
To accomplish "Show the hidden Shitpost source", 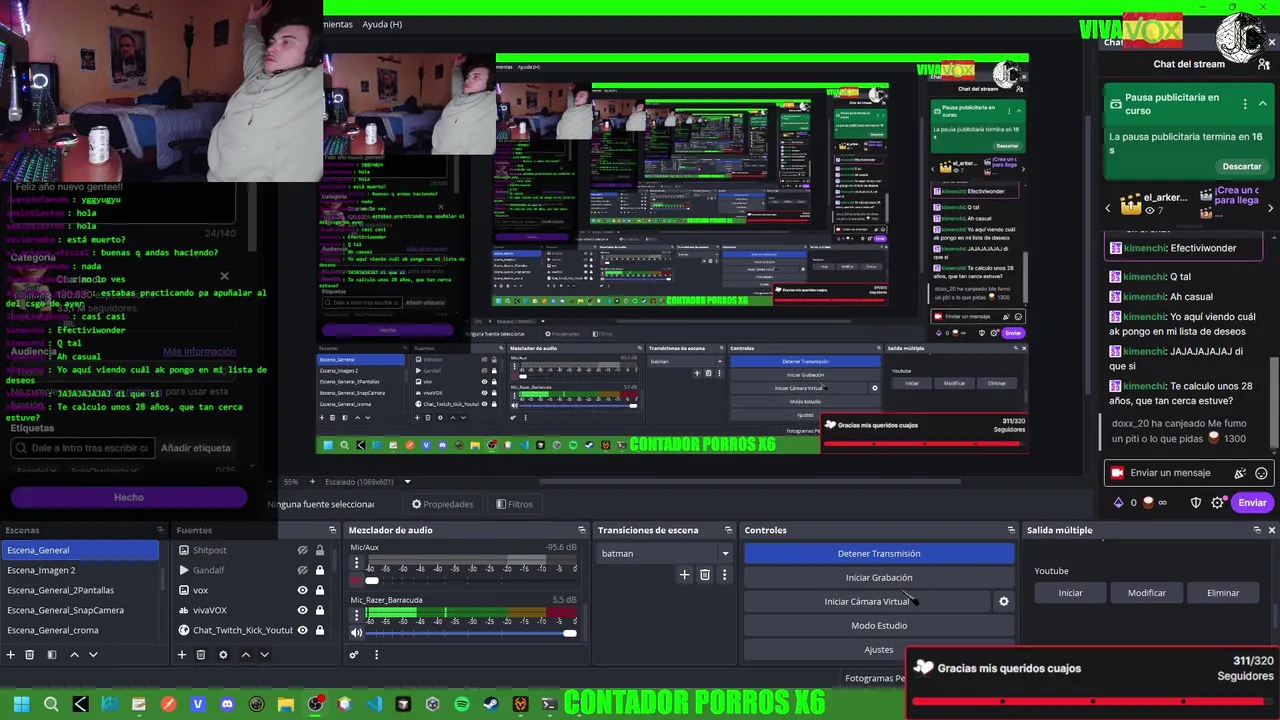I will (x=302, y=550).
